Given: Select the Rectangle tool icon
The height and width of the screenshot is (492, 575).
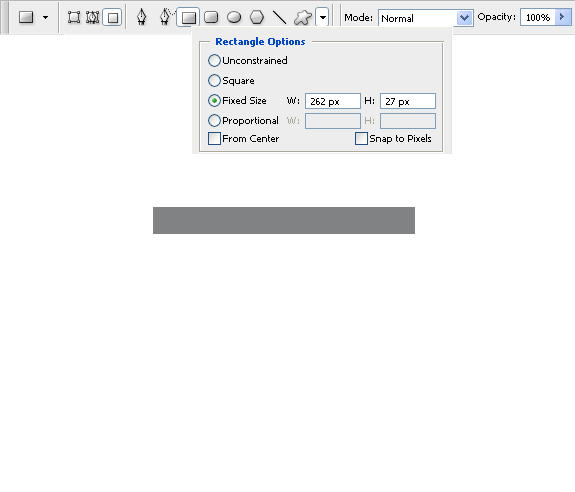Looking at the screenshot, I should pyautogui.click(x=188, y=17).
